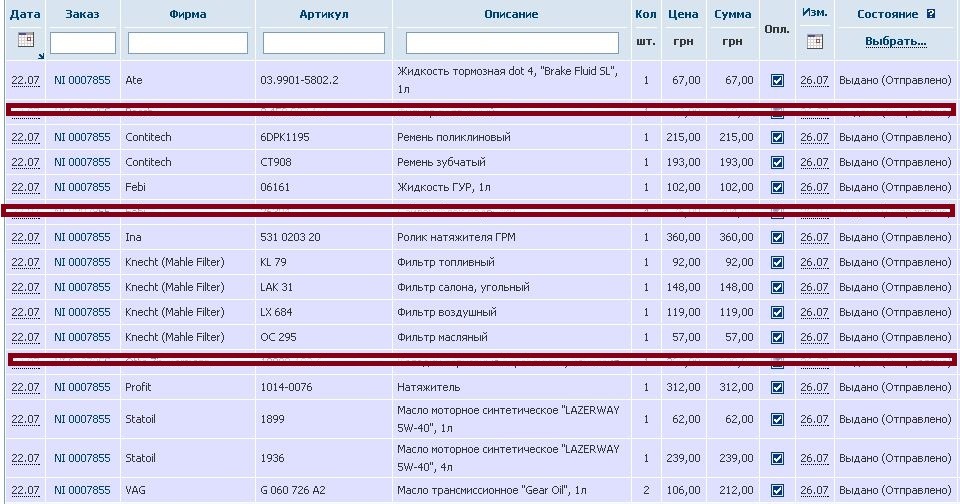
Task: Select description Жидкость ГУР, 1л
Action: click(444, 187)
